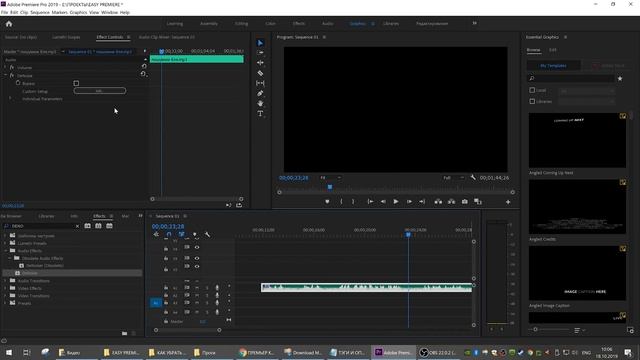Select the Selection arrow tool
This screenshot has width=640, height=360.
(260, 43)
